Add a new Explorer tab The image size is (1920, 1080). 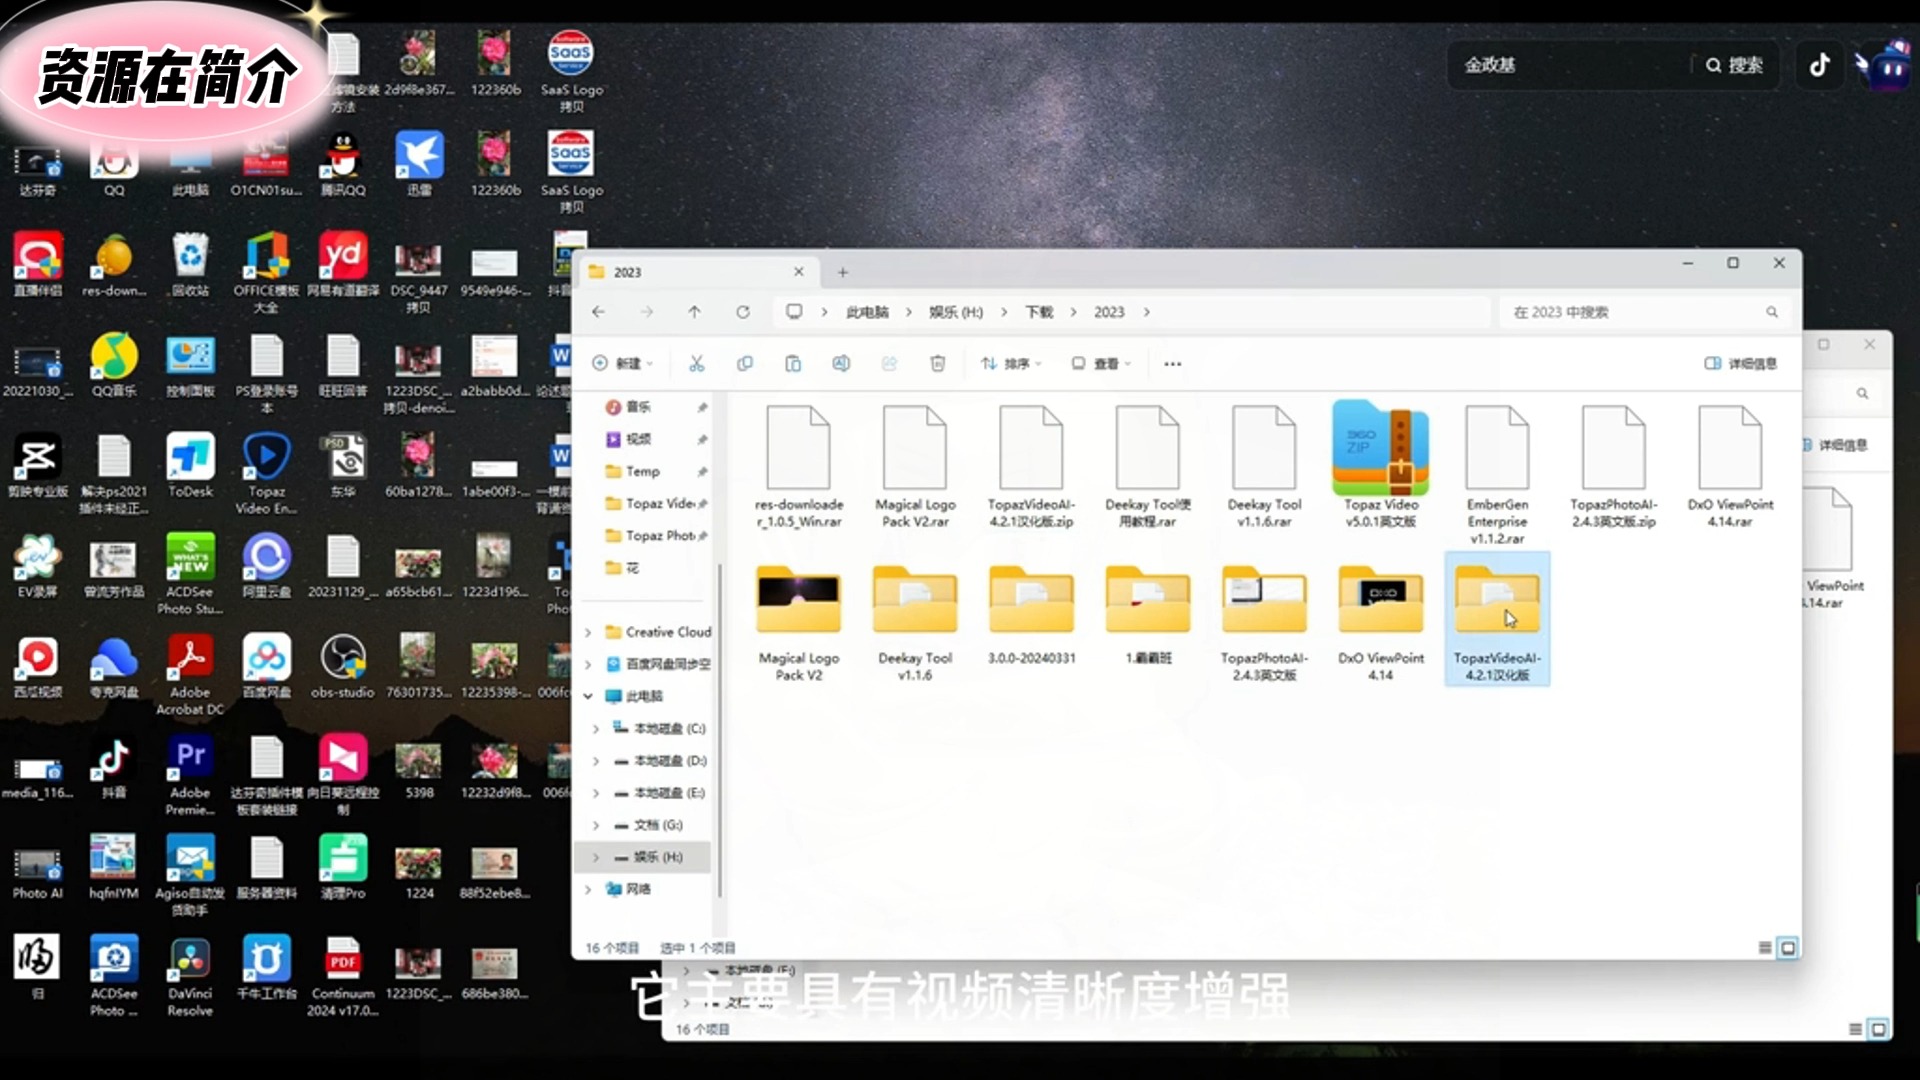click(x=843, y=272)
